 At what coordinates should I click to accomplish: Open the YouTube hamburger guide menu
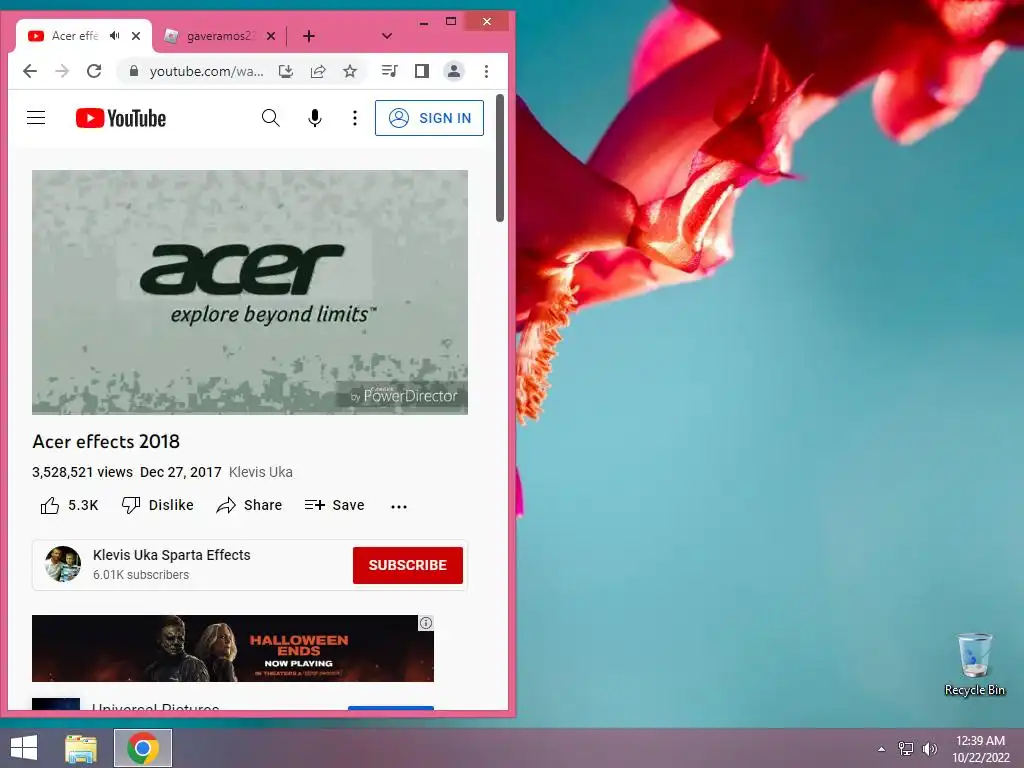click(36, 118)
